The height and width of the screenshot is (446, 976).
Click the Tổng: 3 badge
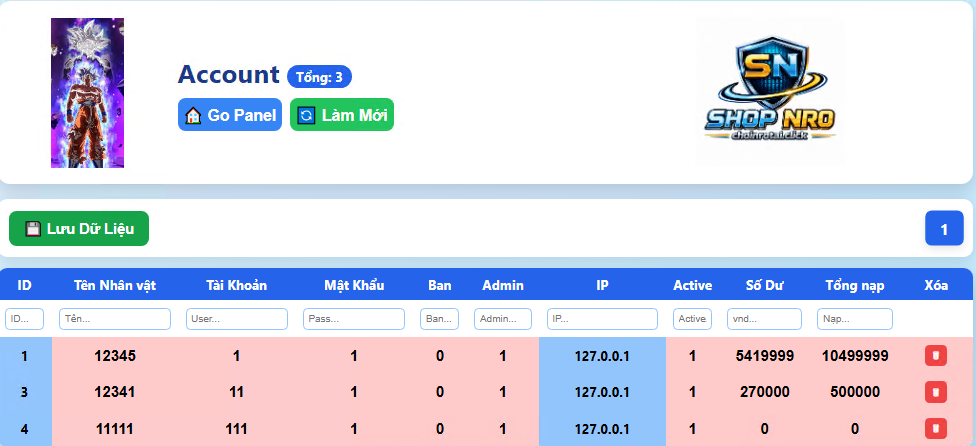click(x=319, y=77)
